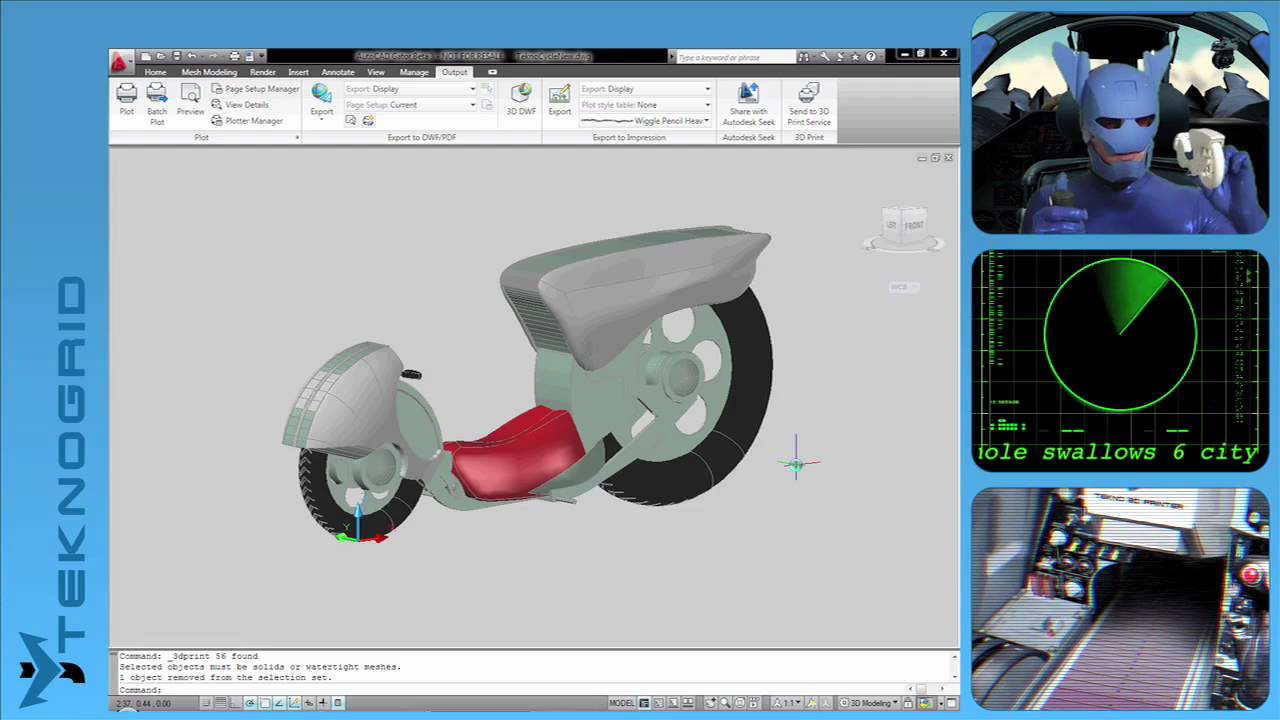
Task: Click Send to 3D Print Service
Action: 809,103
